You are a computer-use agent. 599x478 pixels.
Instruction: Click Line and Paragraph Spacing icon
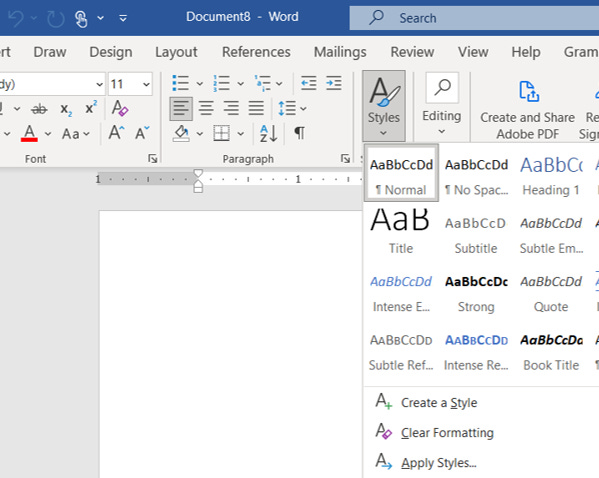287,109
